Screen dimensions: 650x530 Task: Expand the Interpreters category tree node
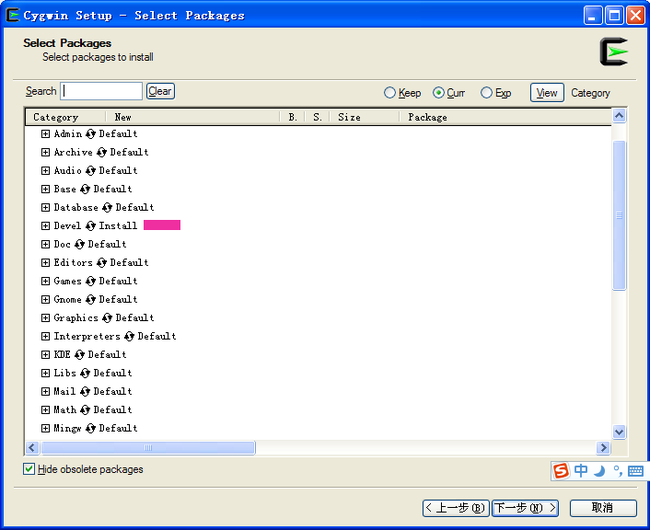(x=46, y=336)
